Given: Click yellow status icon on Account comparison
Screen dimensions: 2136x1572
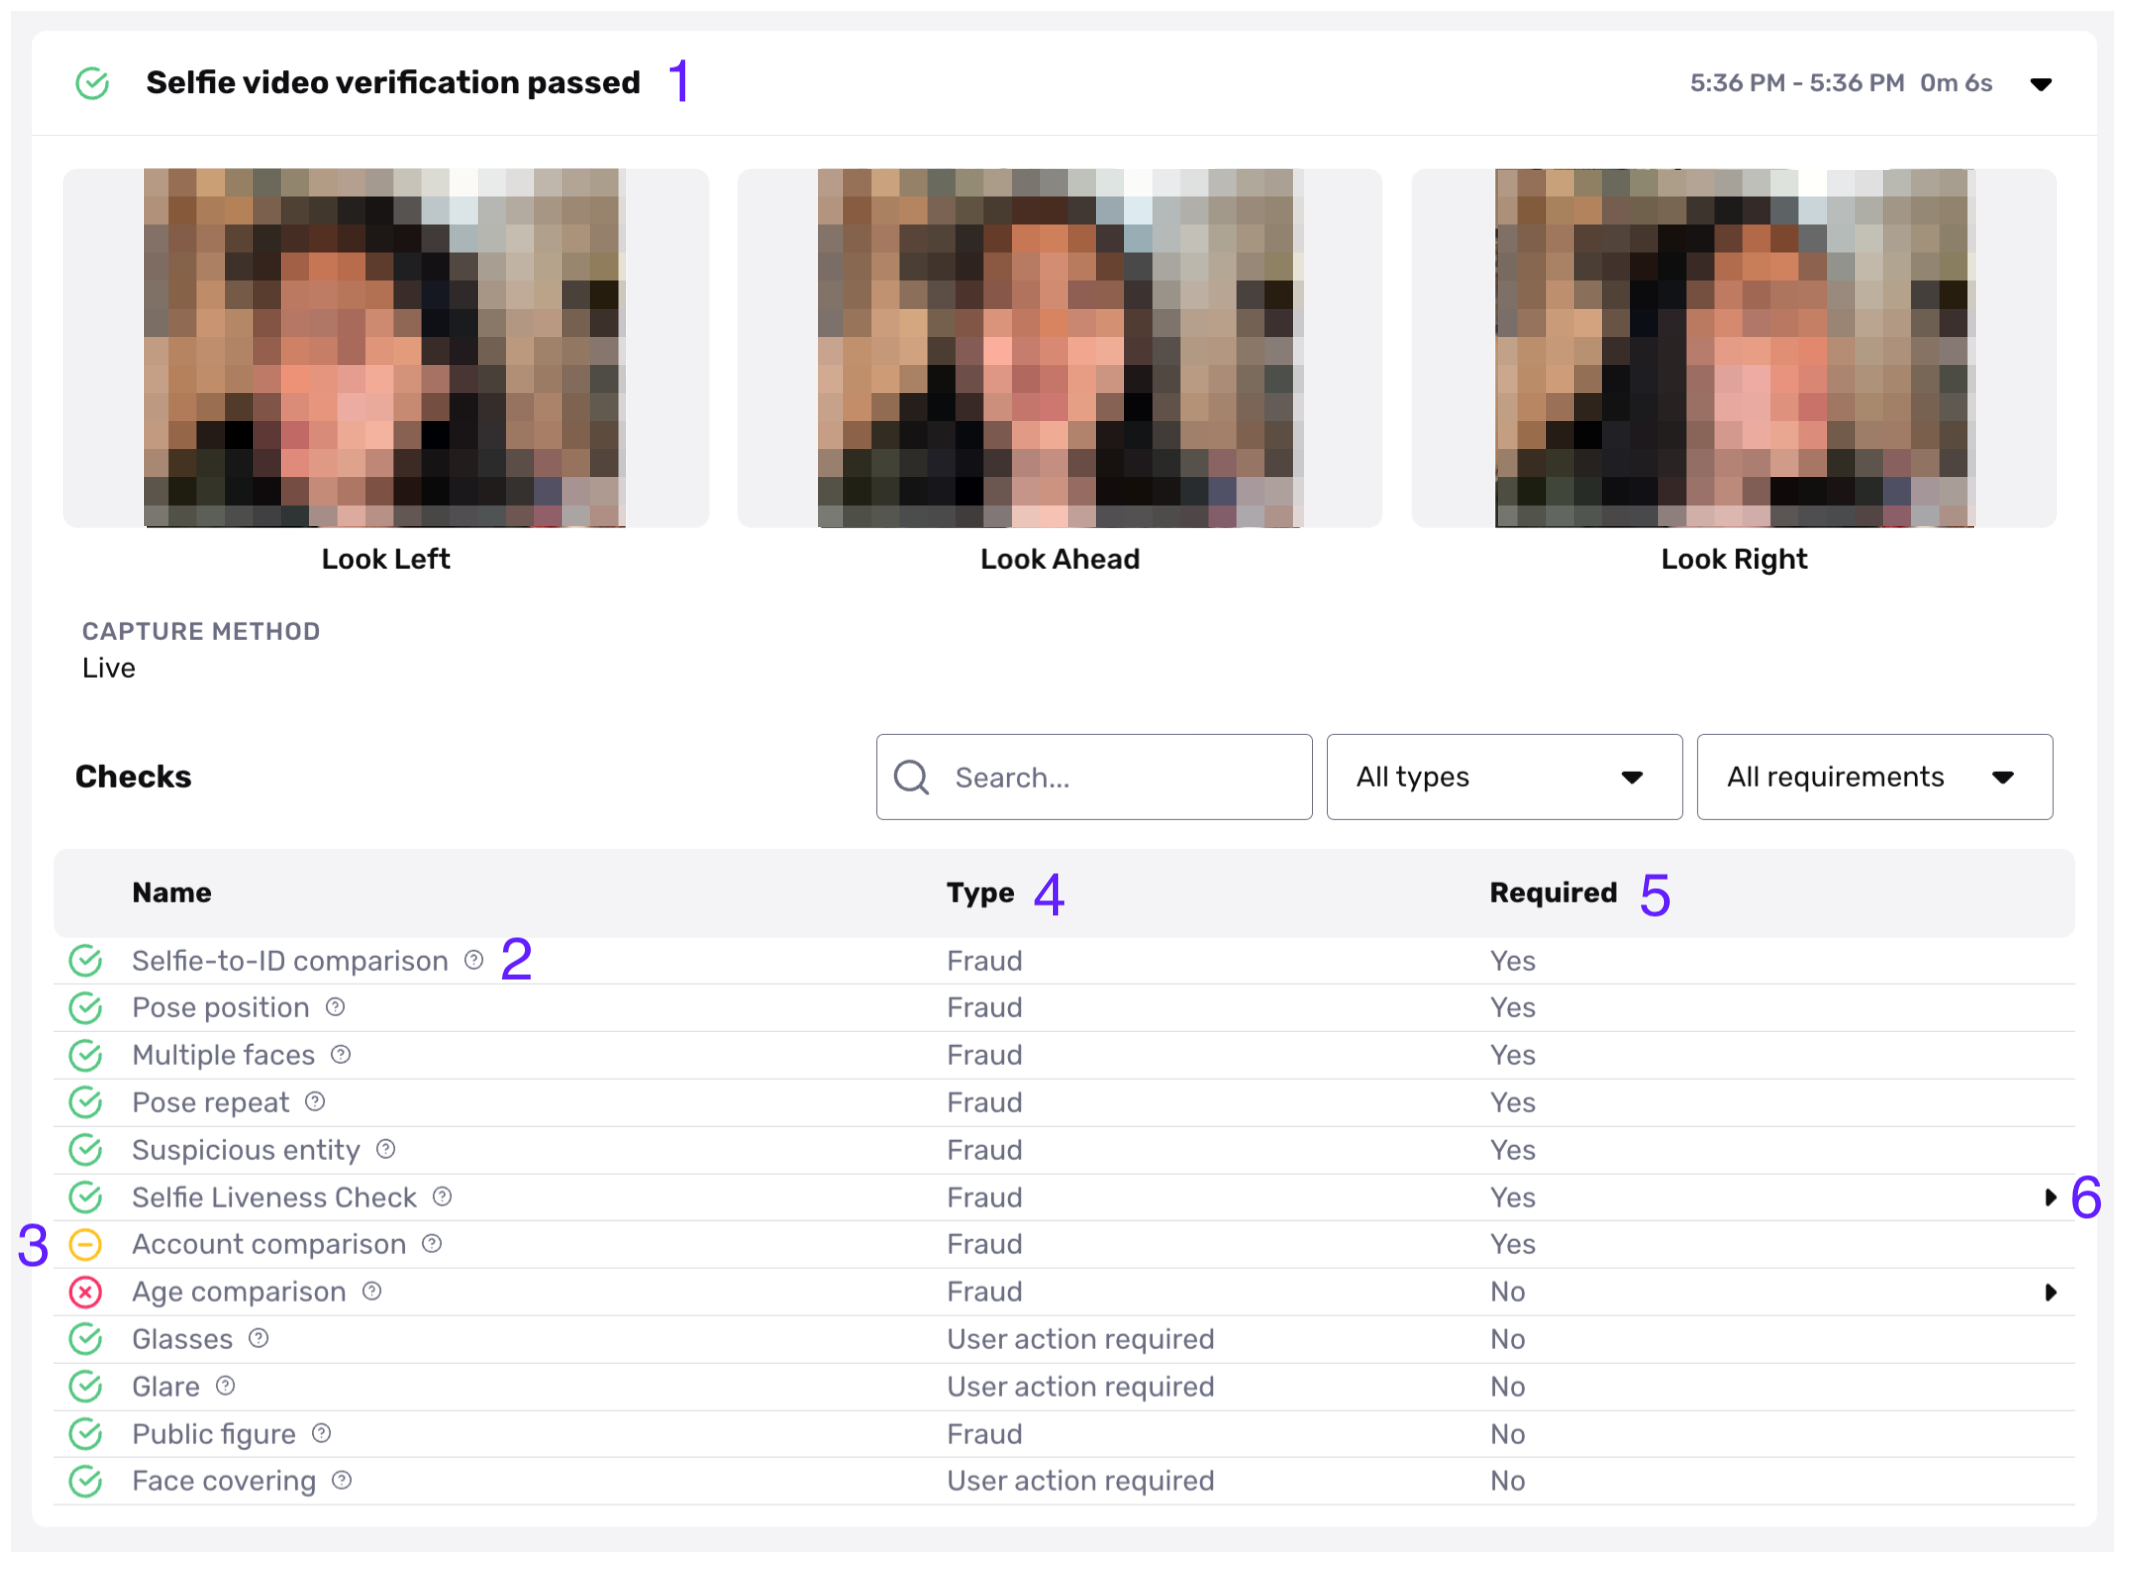Looking at the screenshot, I should (86, 1244).
